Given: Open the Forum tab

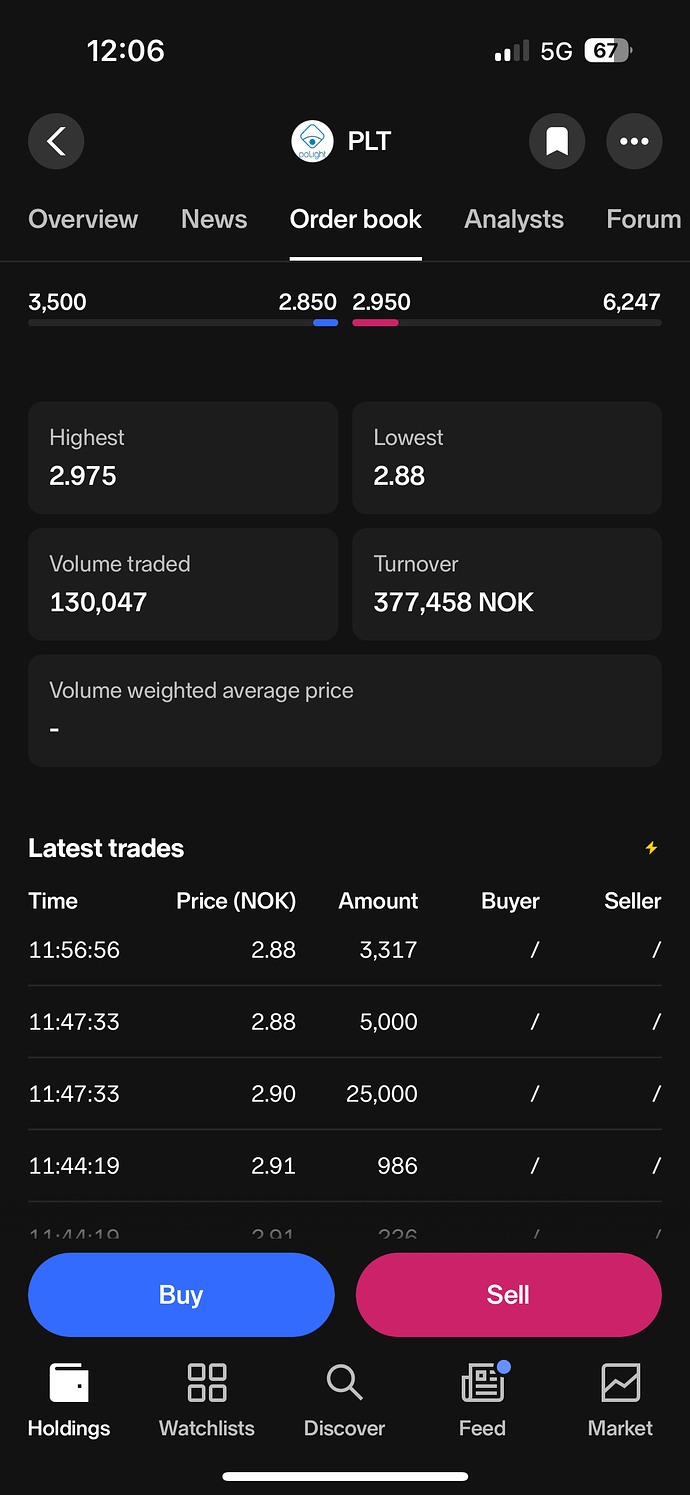Looking at the screenshot, I should pyautogui.click(x=644, y=219).
